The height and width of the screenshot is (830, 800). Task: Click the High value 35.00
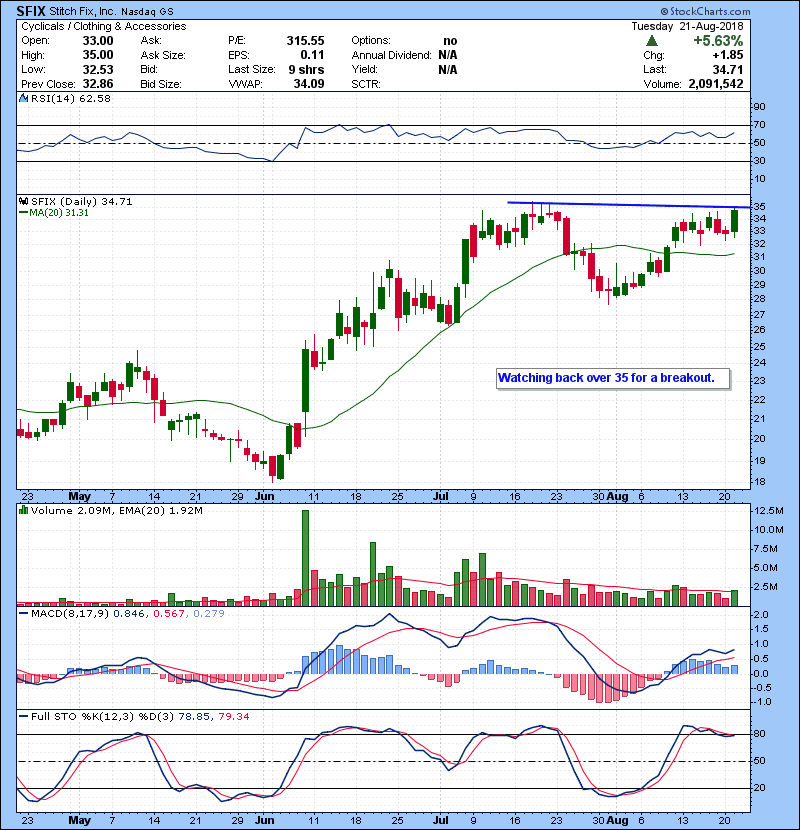click(x=98, y=55)
